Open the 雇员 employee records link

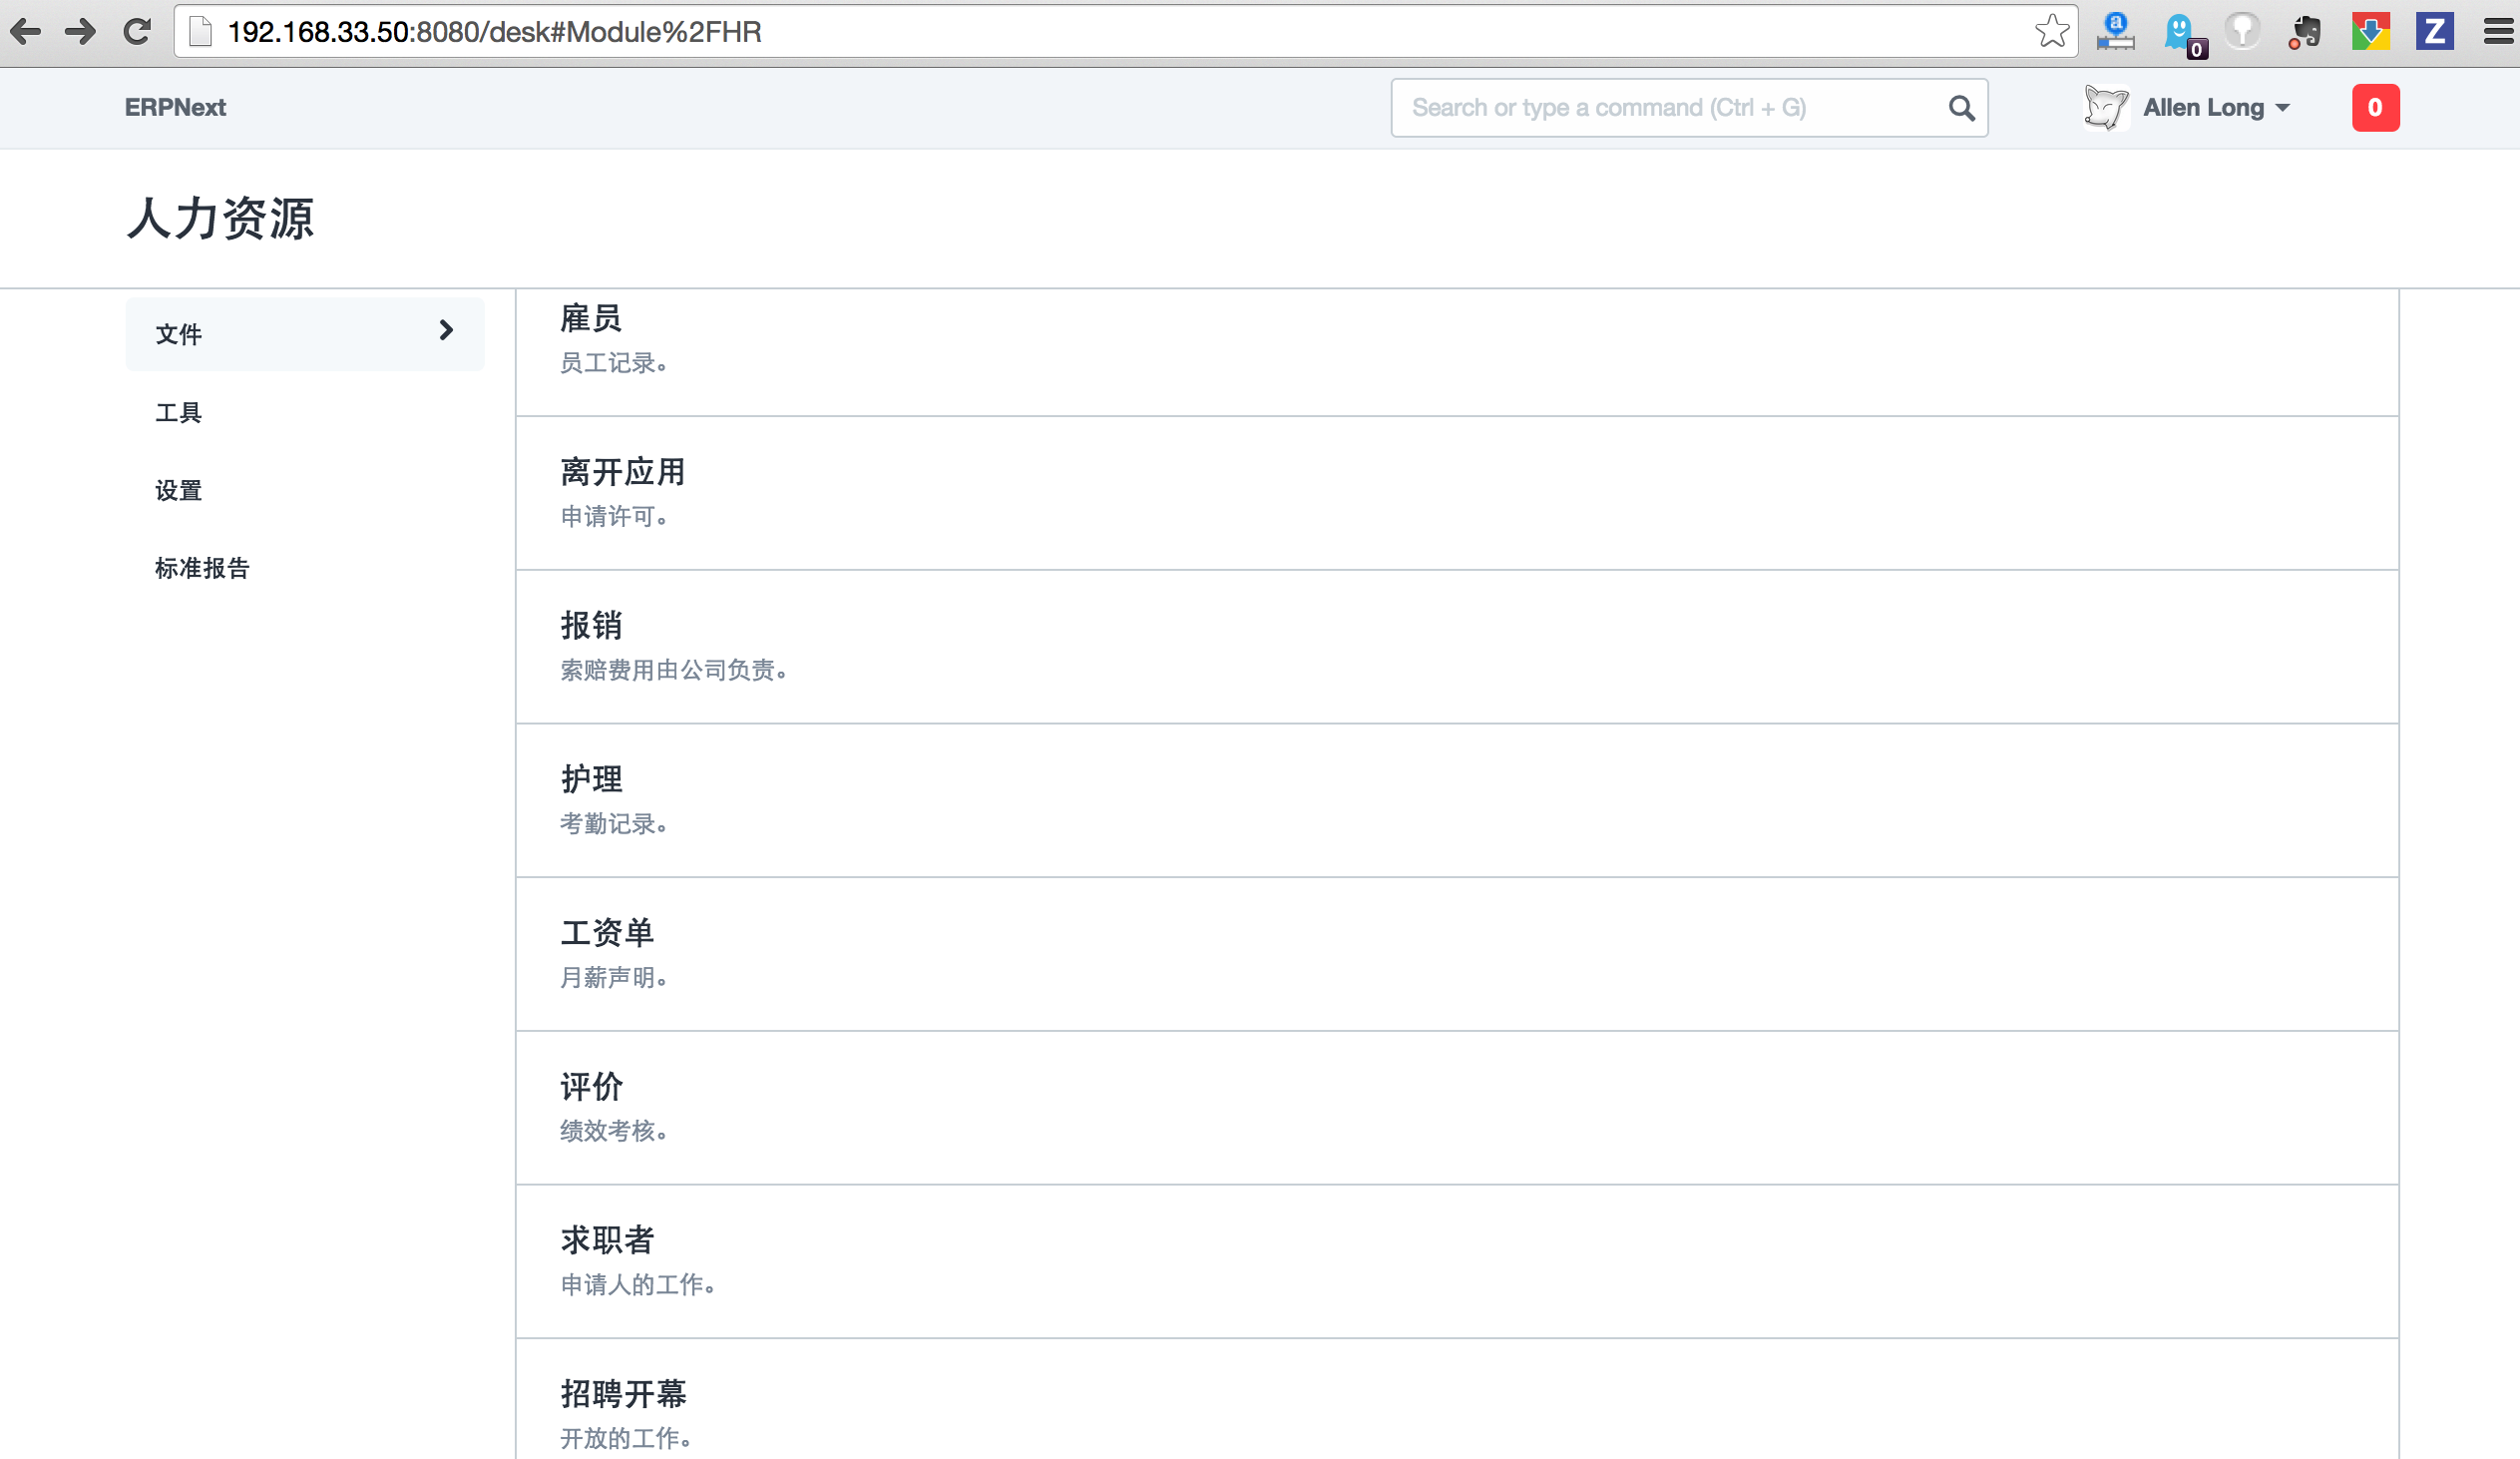click(591, 319)
